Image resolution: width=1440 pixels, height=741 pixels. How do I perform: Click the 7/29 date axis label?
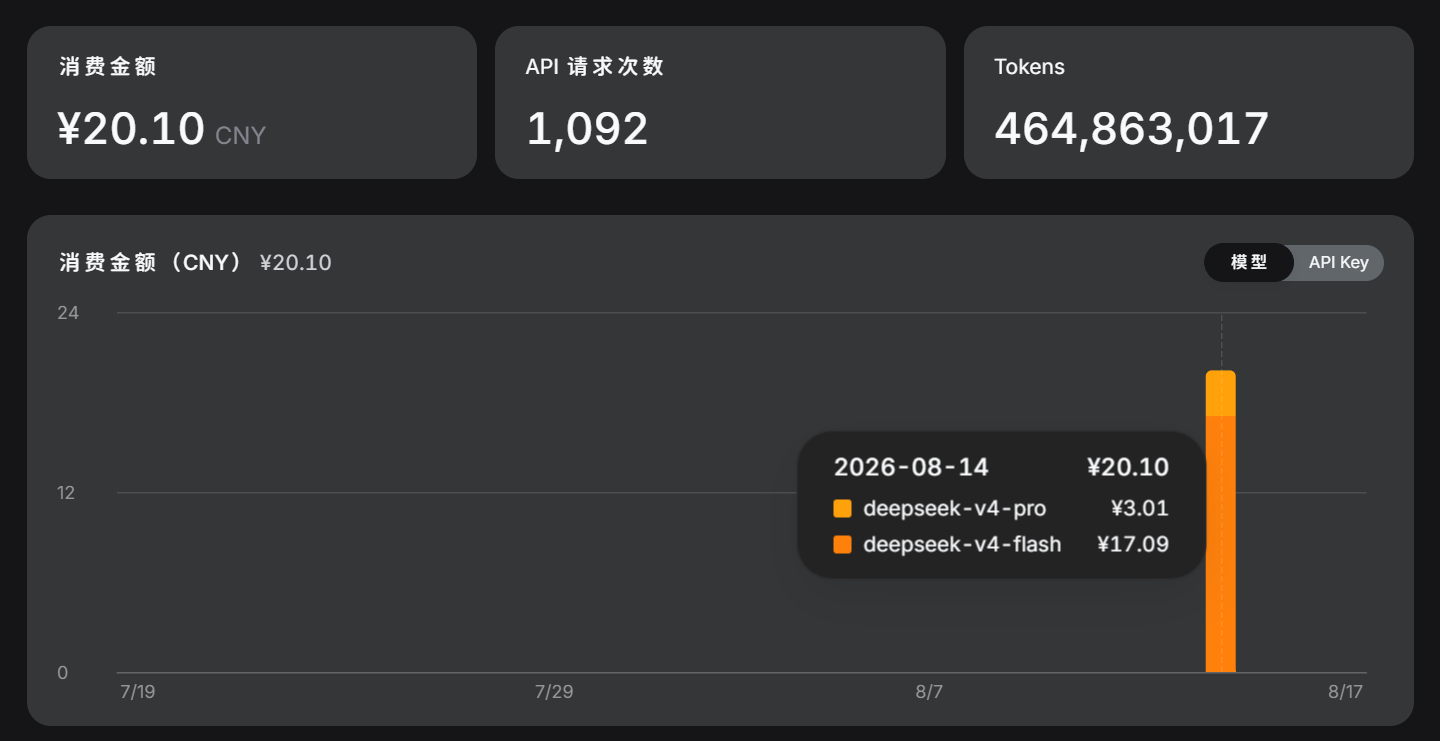click(554, 692)
